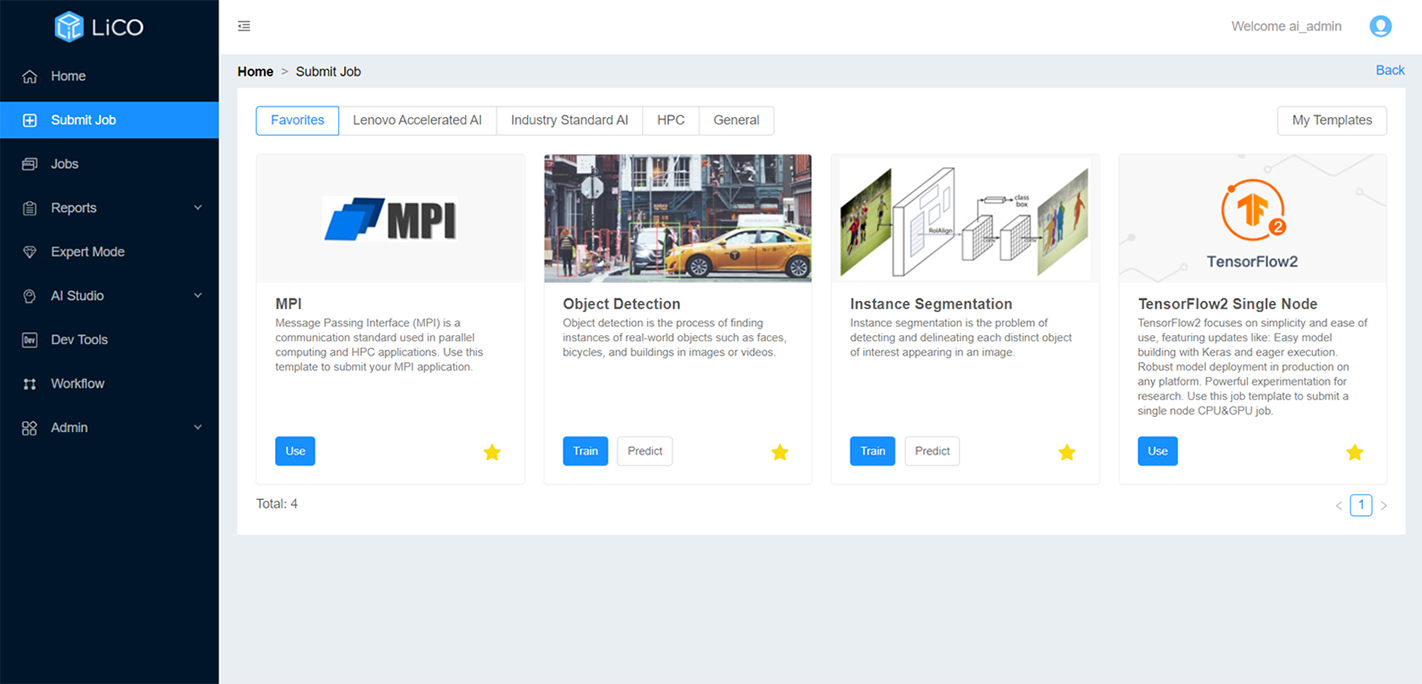Image resolution: width=1422 pixels, height=684 pixels.
Task: Open Expert Mode from the sidebar
Action: [87, 252]
